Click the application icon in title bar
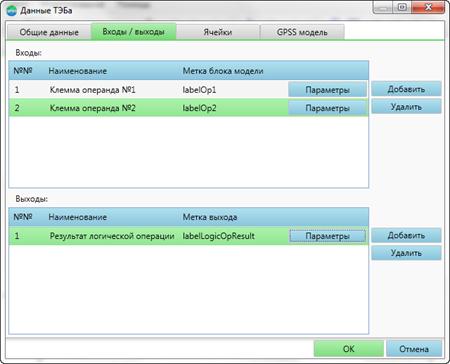450x364 pixels. click(12, 11)
